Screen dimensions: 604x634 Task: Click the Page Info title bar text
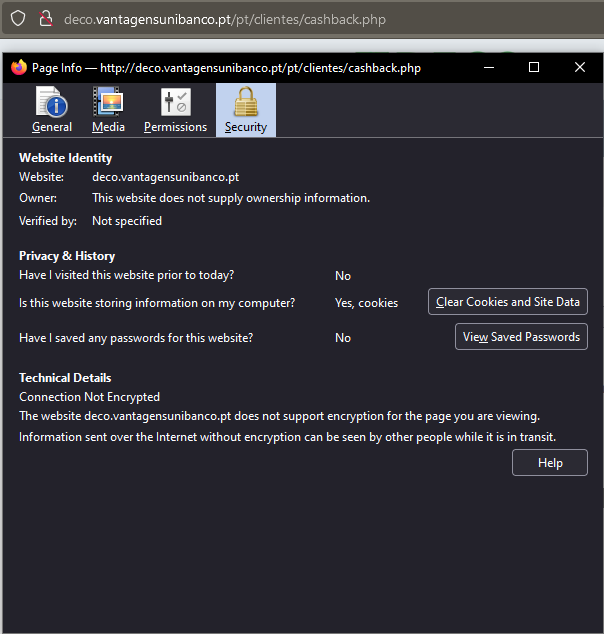226,68
